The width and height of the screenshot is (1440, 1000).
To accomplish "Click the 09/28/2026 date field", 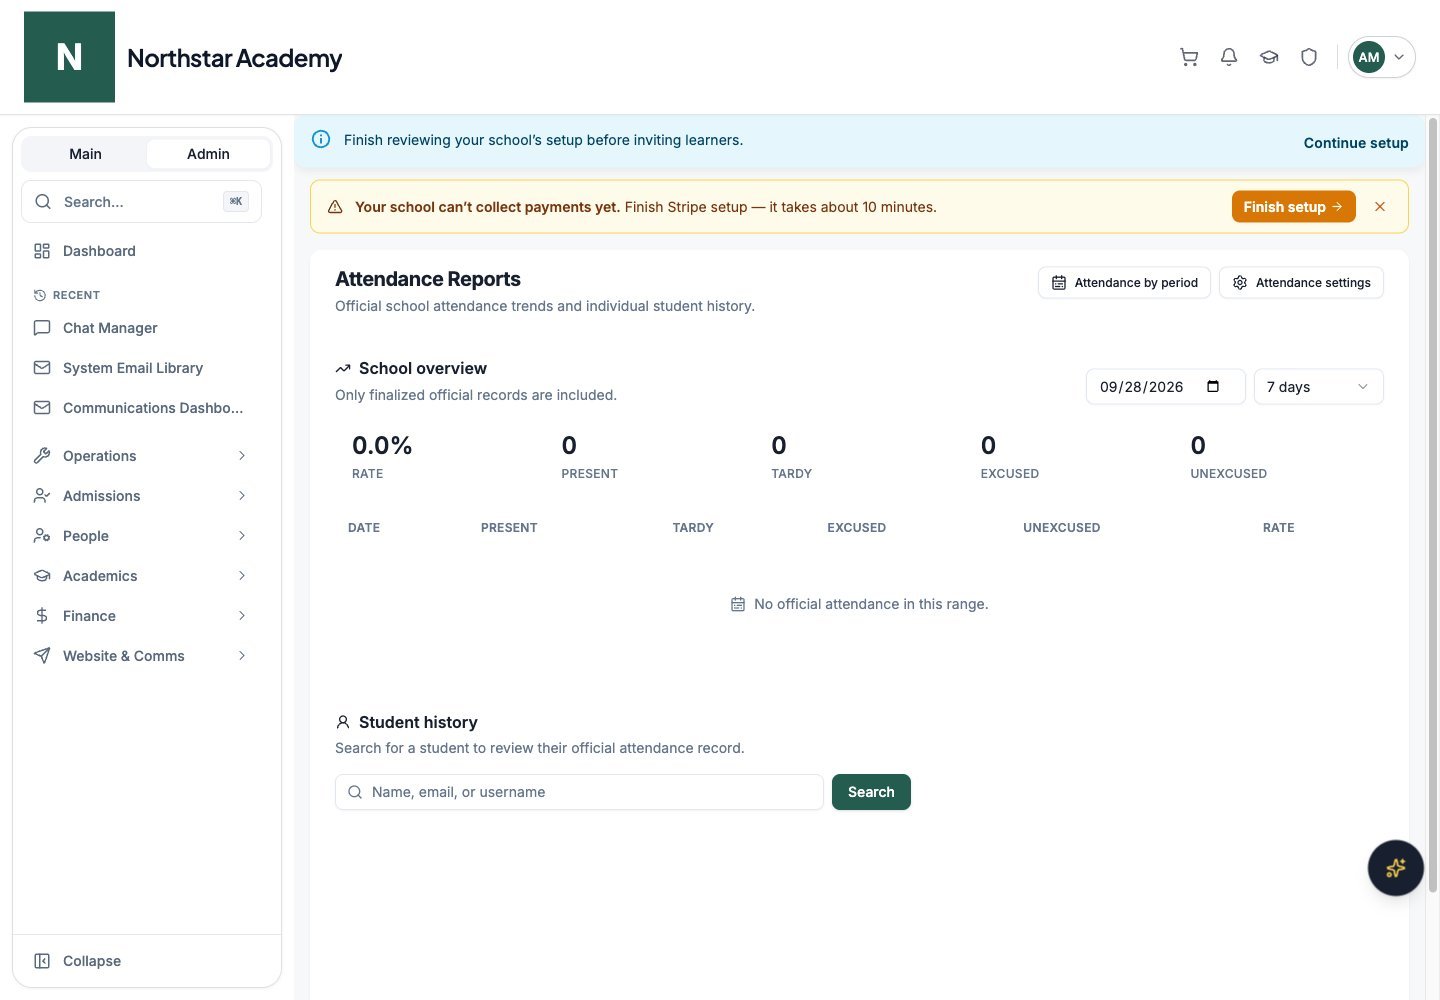I will click(x=1165, y=387).
